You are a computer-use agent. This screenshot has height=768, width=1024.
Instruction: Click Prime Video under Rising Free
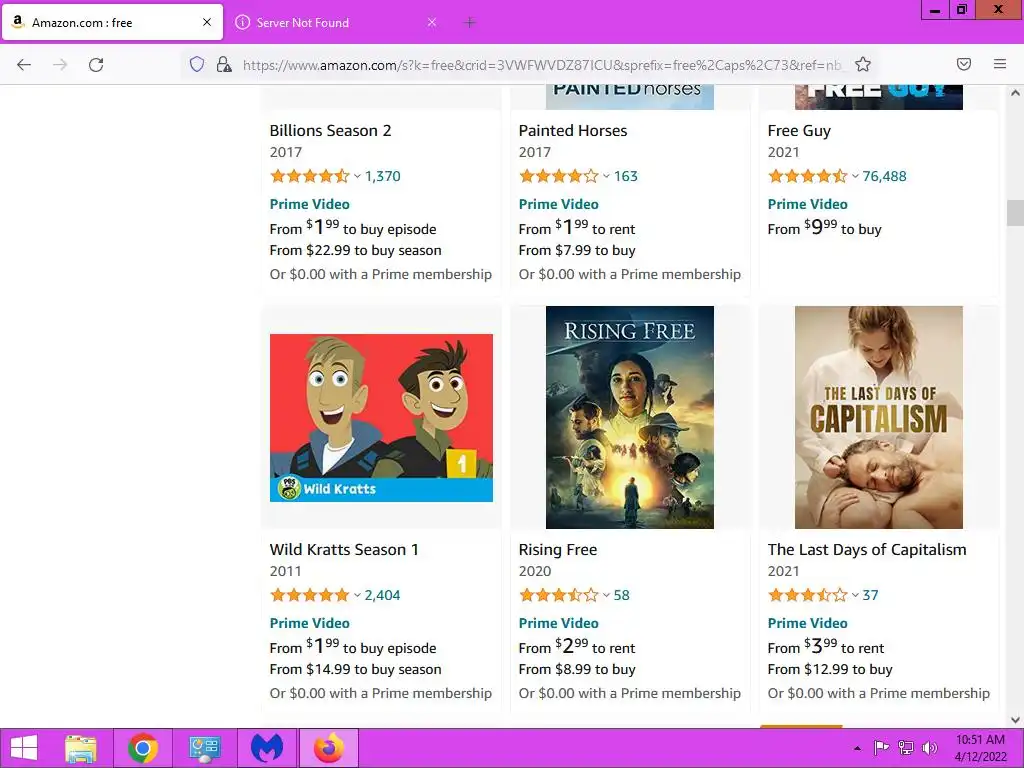pyautogui.click(x=558, y=624)
